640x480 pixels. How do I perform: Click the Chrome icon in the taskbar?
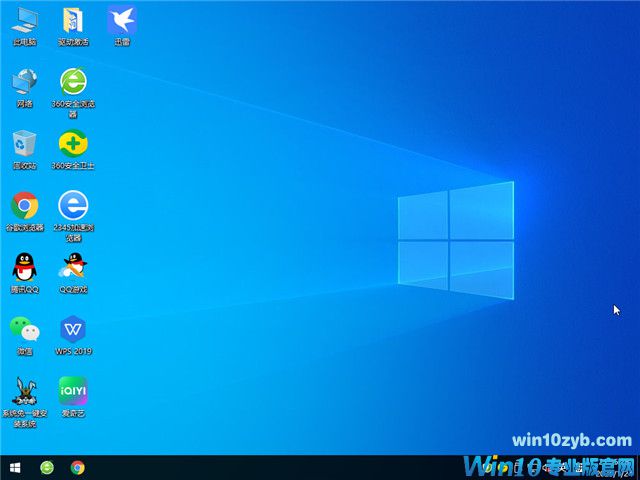[x=78, y=468]
